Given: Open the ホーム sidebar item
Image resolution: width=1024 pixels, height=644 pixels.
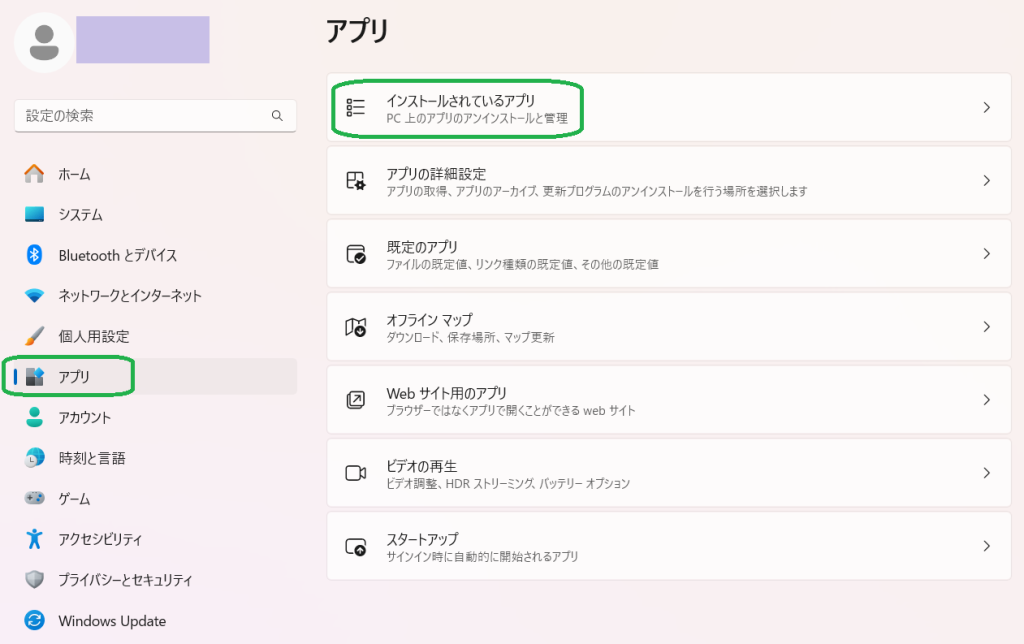Looking at the screenshot, I should click(74, 174).
